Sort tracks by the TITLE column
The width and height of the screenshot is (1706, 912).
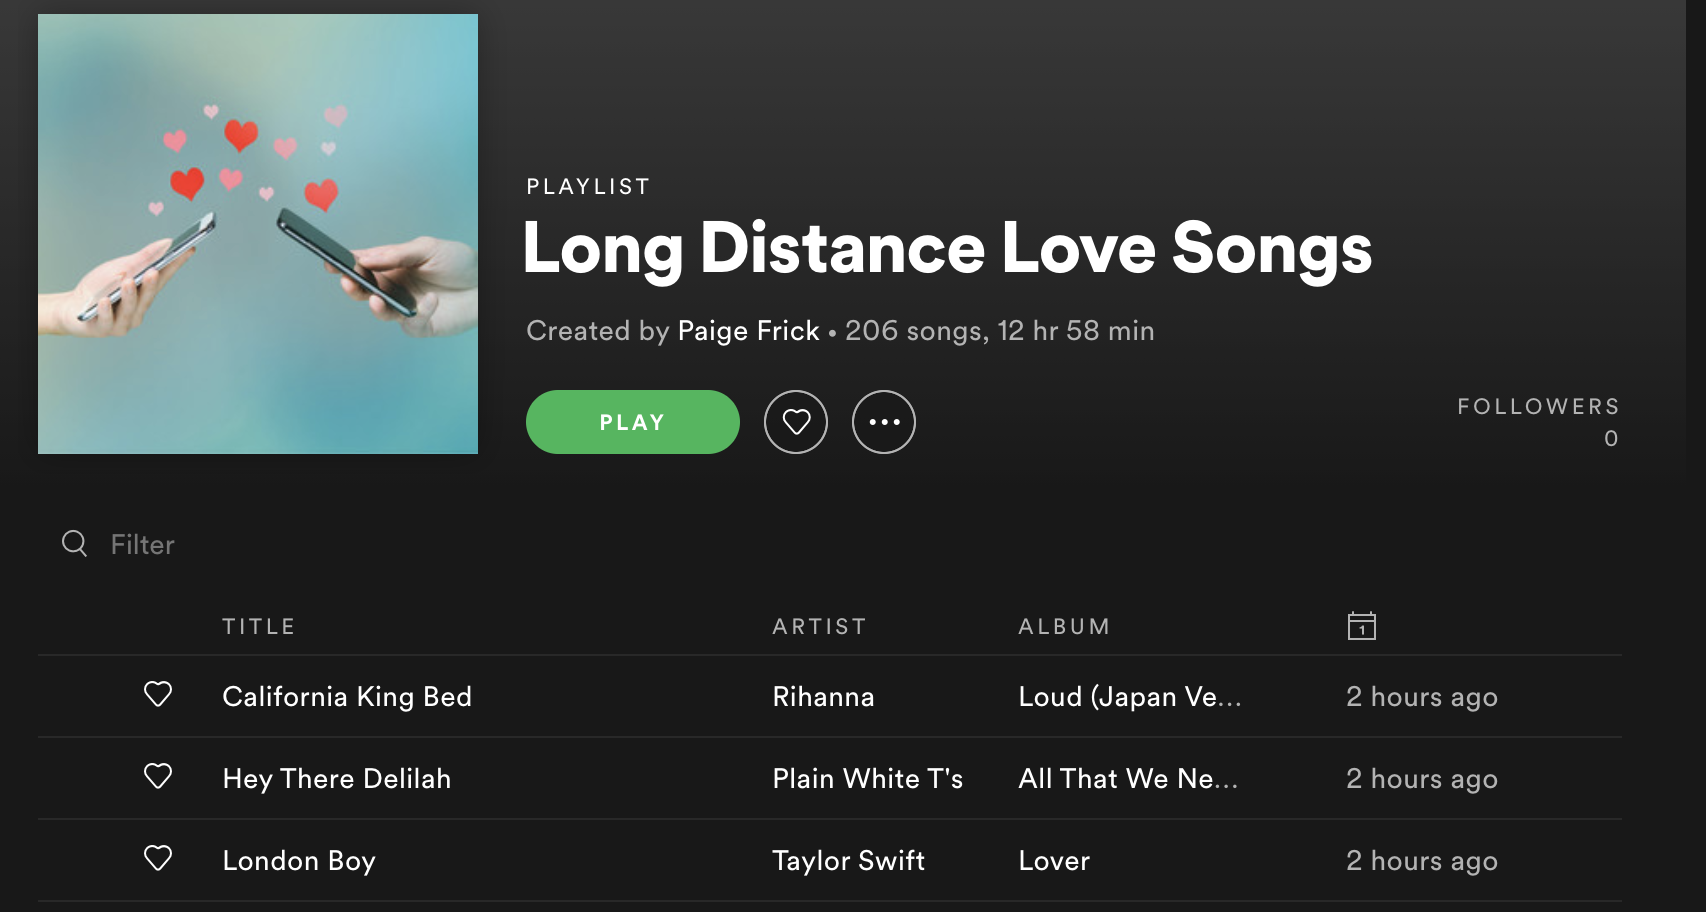(259, 626)
